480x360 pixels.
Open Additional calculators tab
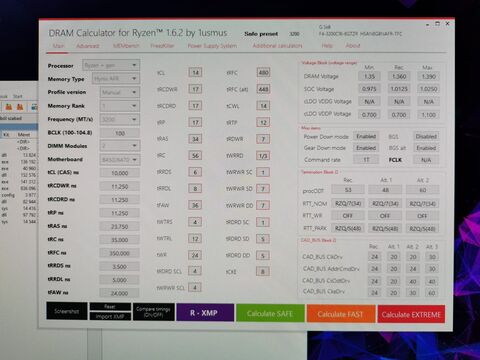(277, 46)
